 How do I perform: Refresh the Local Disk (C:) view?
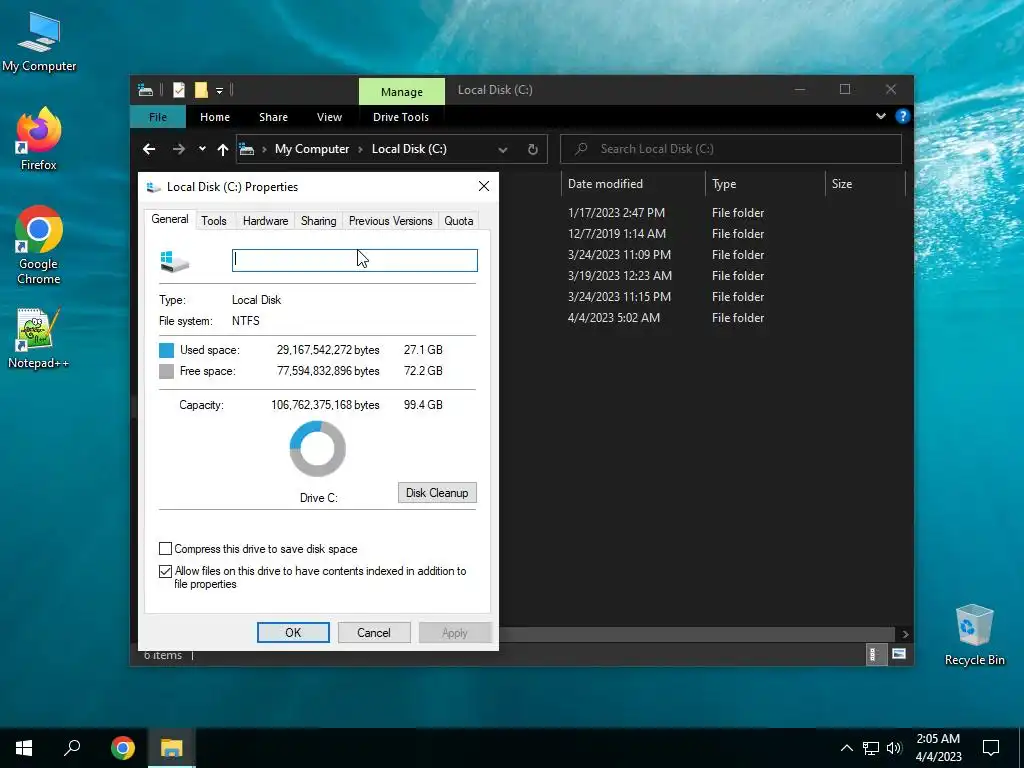[533, 150]
